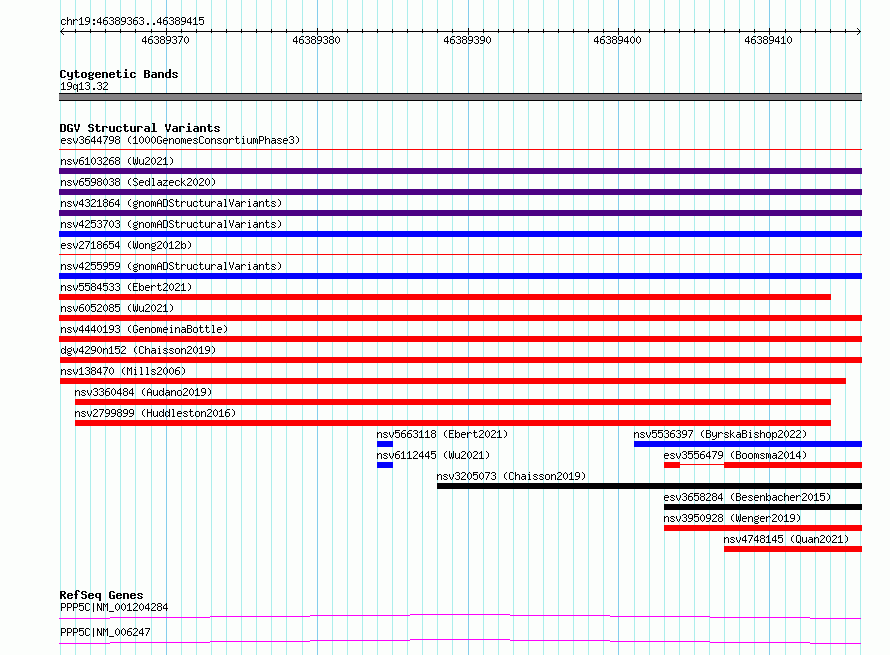Image resolution: width=890 pixels, height=655 pixels.
Task: Select the black nsv3205073 variant bar
Action: (x=649, y=486)
